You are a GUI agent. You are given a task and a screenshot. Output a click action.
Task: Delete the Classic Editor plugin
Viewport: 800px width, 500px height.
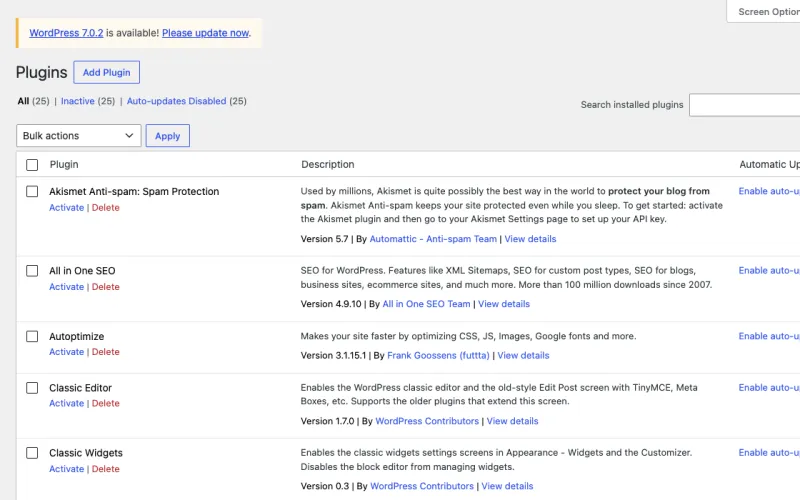coord(106,403)
